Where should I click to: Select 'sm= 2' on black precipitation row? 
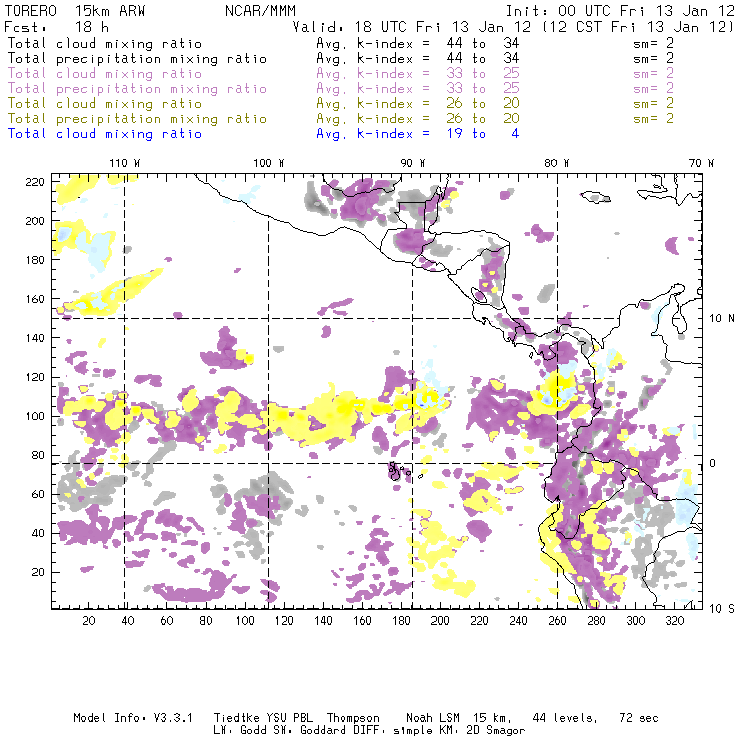click(x=654, y=59)
